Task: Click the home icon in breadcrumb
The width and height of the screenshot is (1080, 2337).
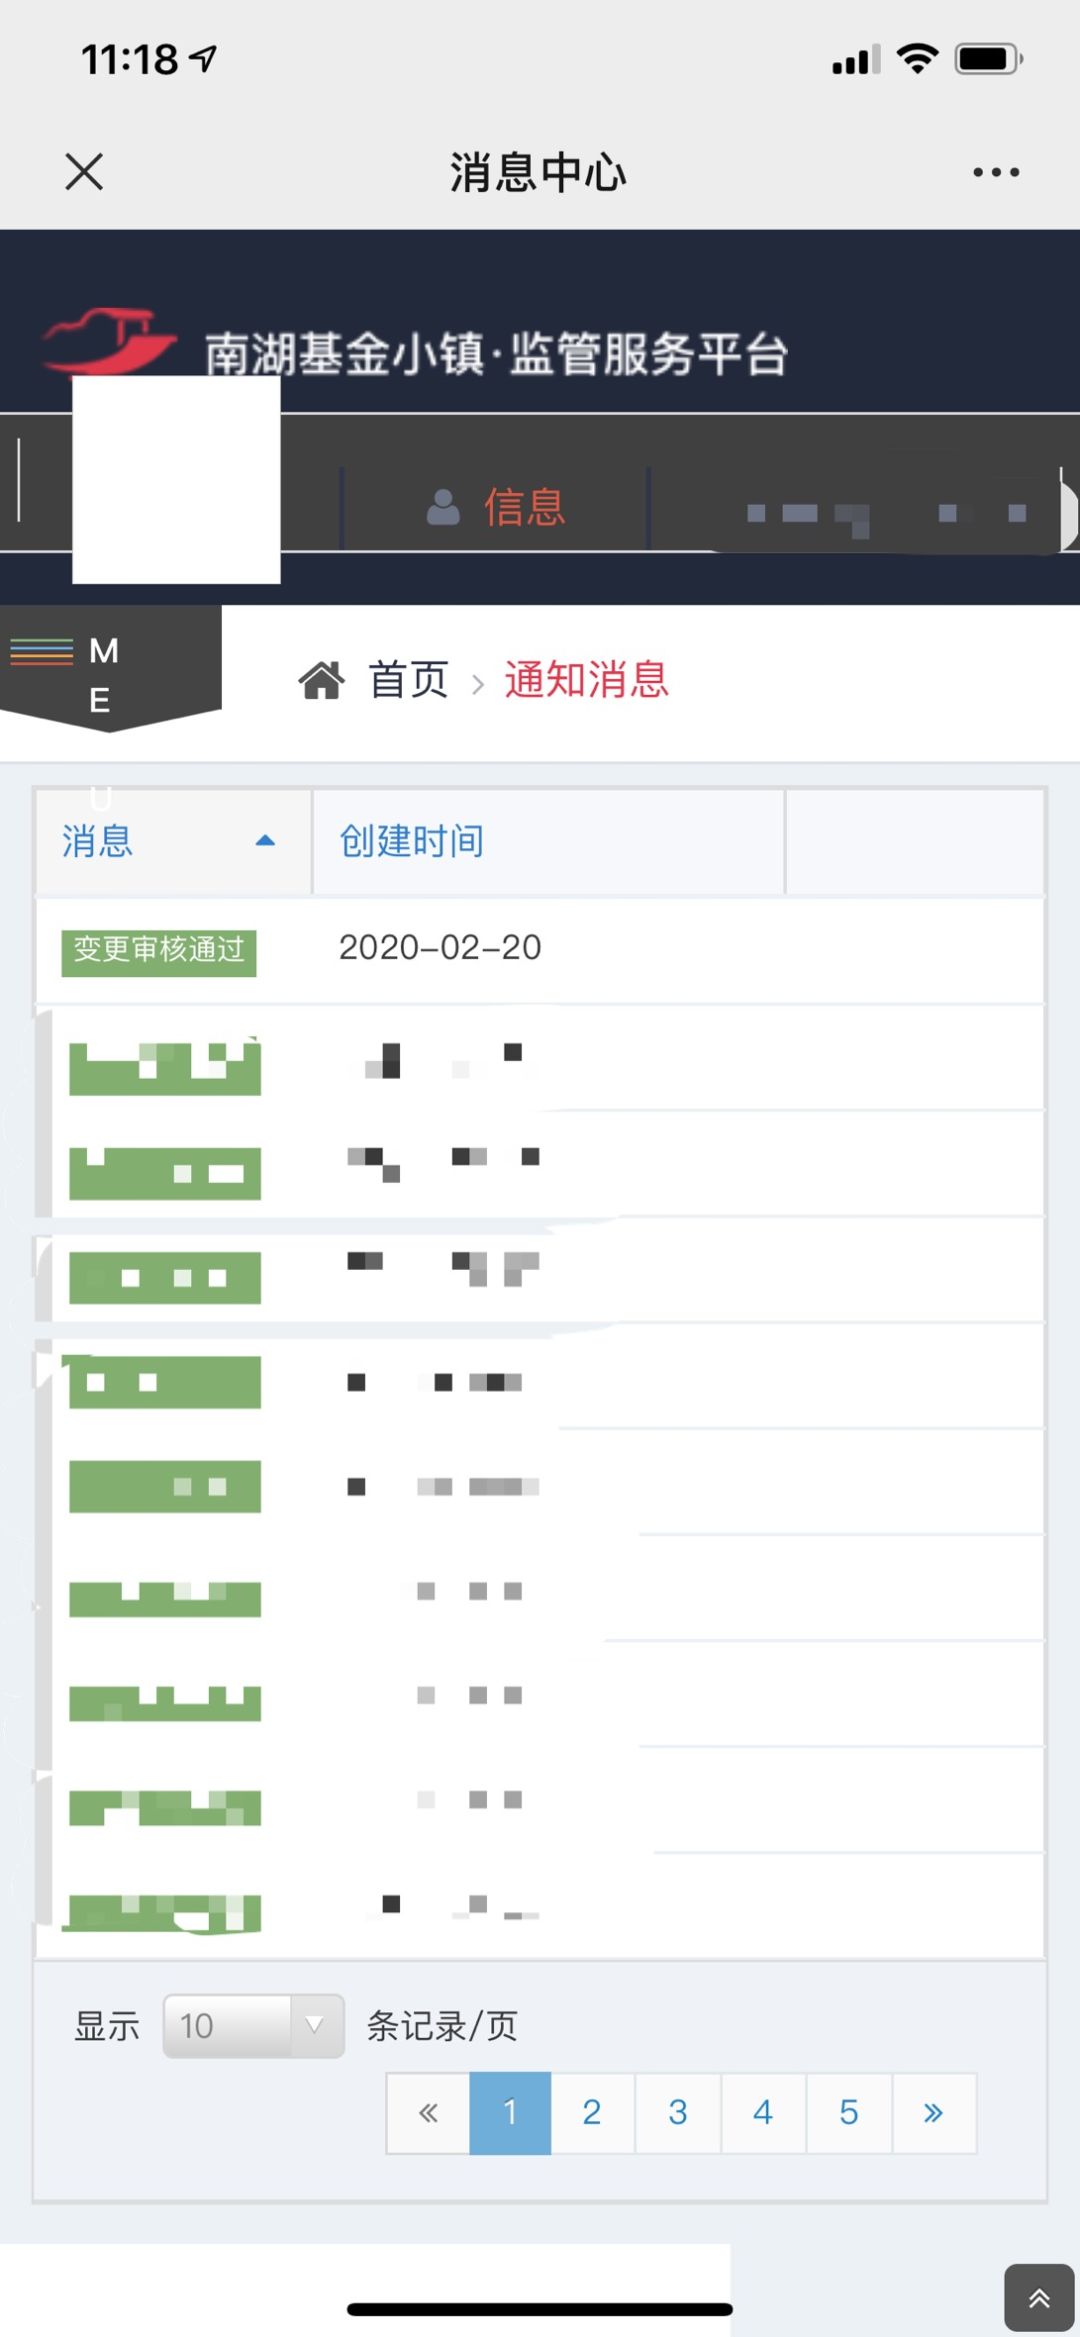Action: point(321,681)
